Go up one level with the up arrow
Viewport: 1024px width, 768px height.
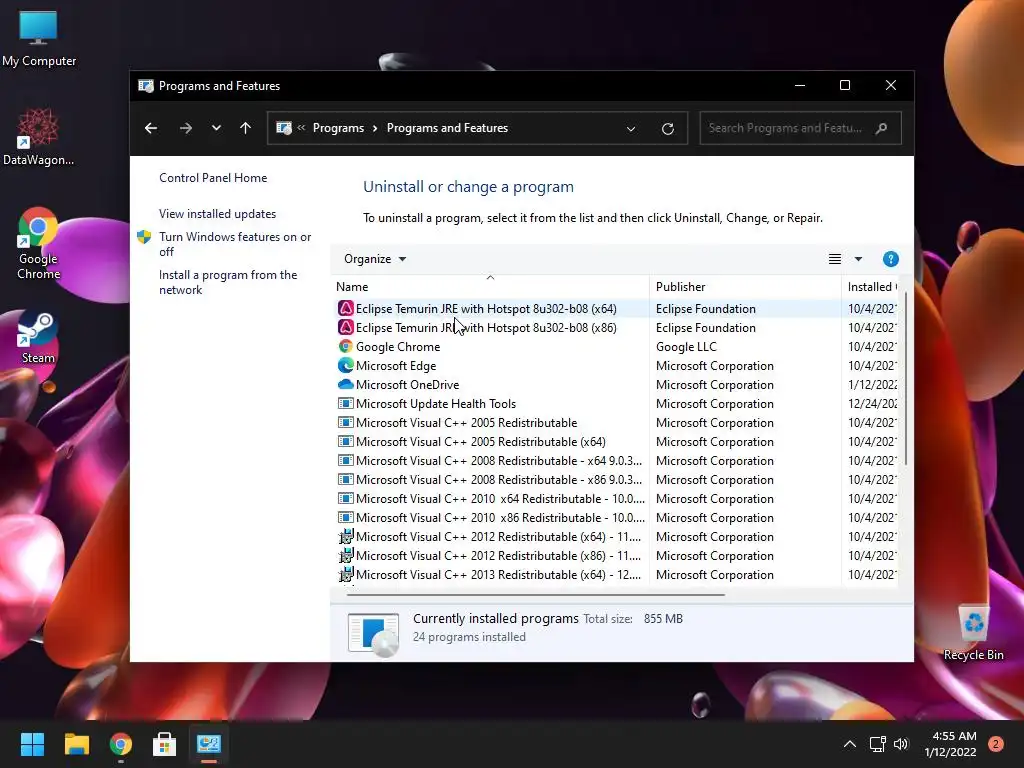click(x=246, y=128)
